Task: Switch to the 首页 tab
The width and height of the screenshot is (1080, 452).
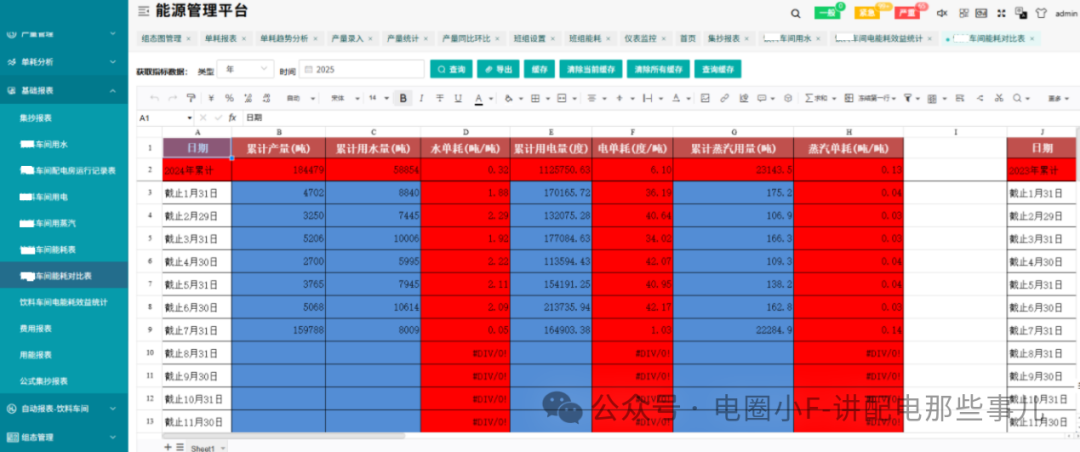Action: [x=687, y=39]
